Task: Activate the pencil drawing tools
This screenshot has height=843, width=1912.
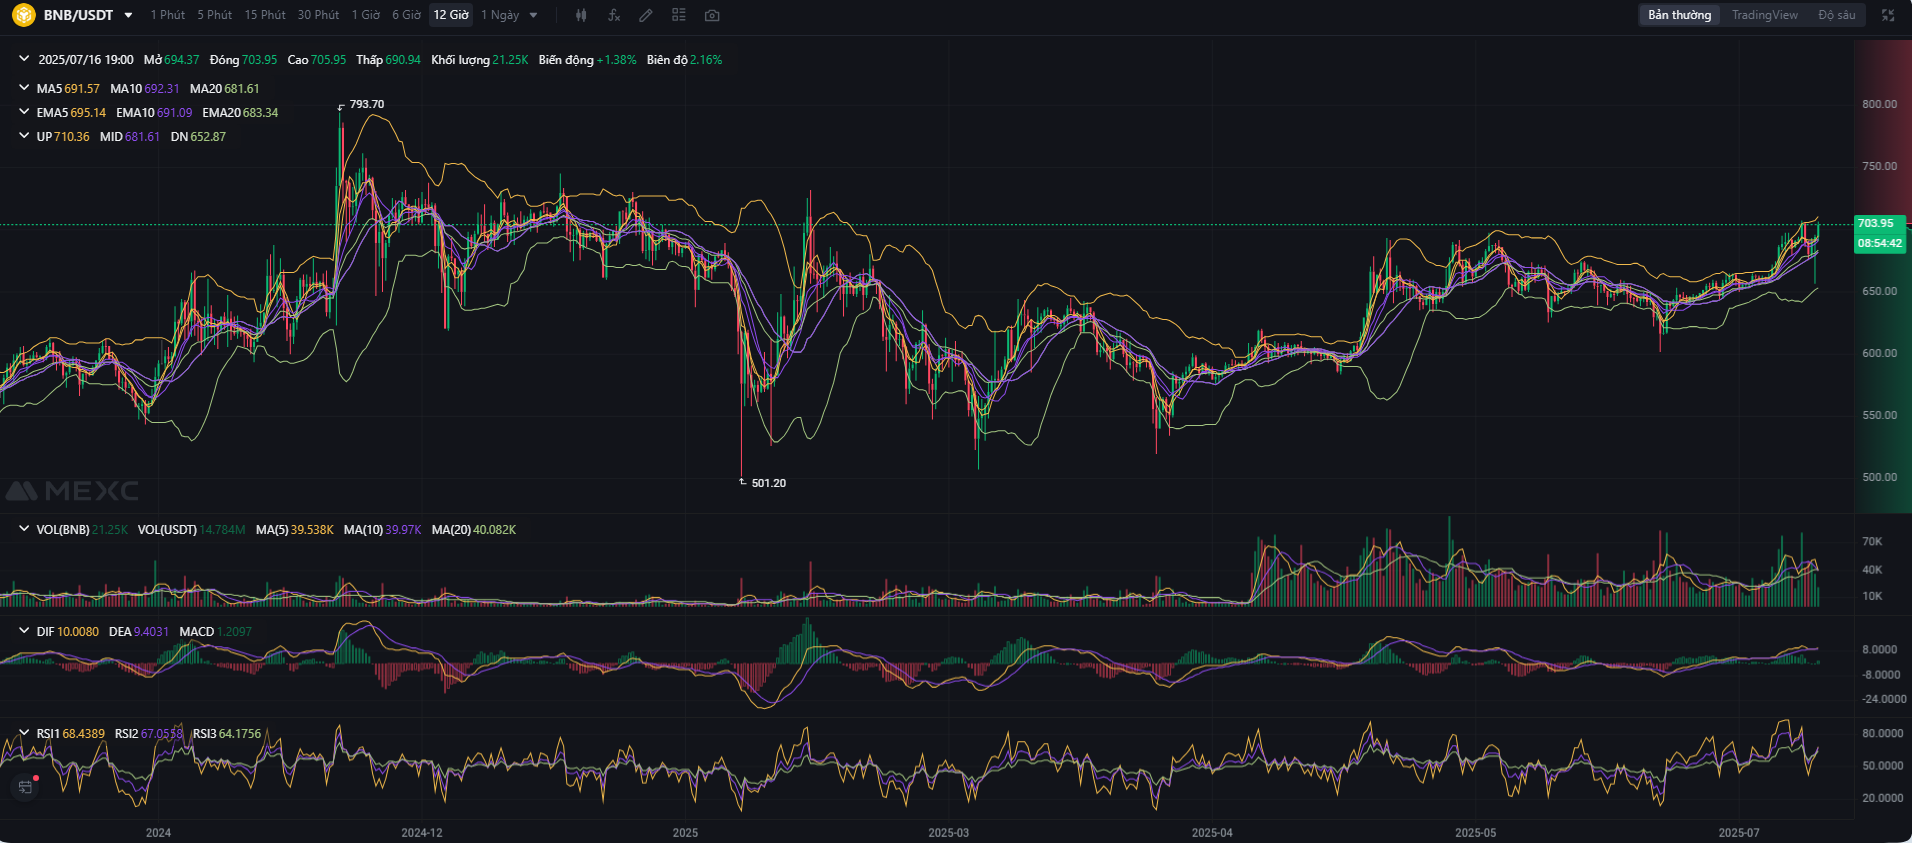Action: click(646, 15)
